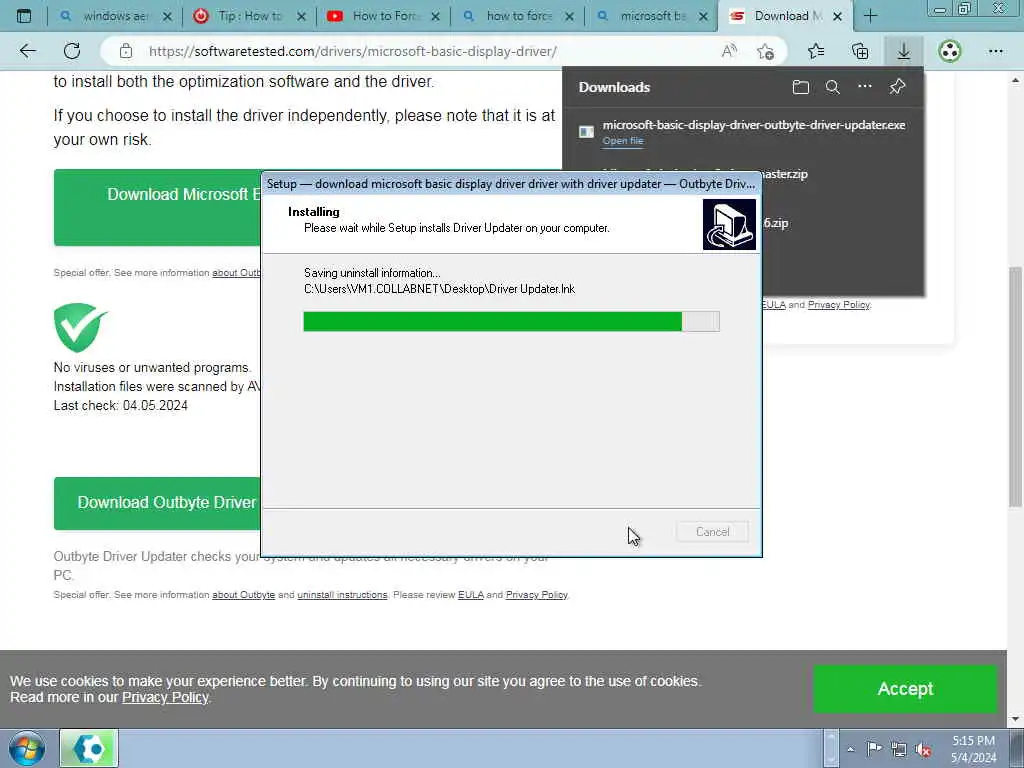Open the Collections icon
The image size is (1024, 768).
(860, 51)
